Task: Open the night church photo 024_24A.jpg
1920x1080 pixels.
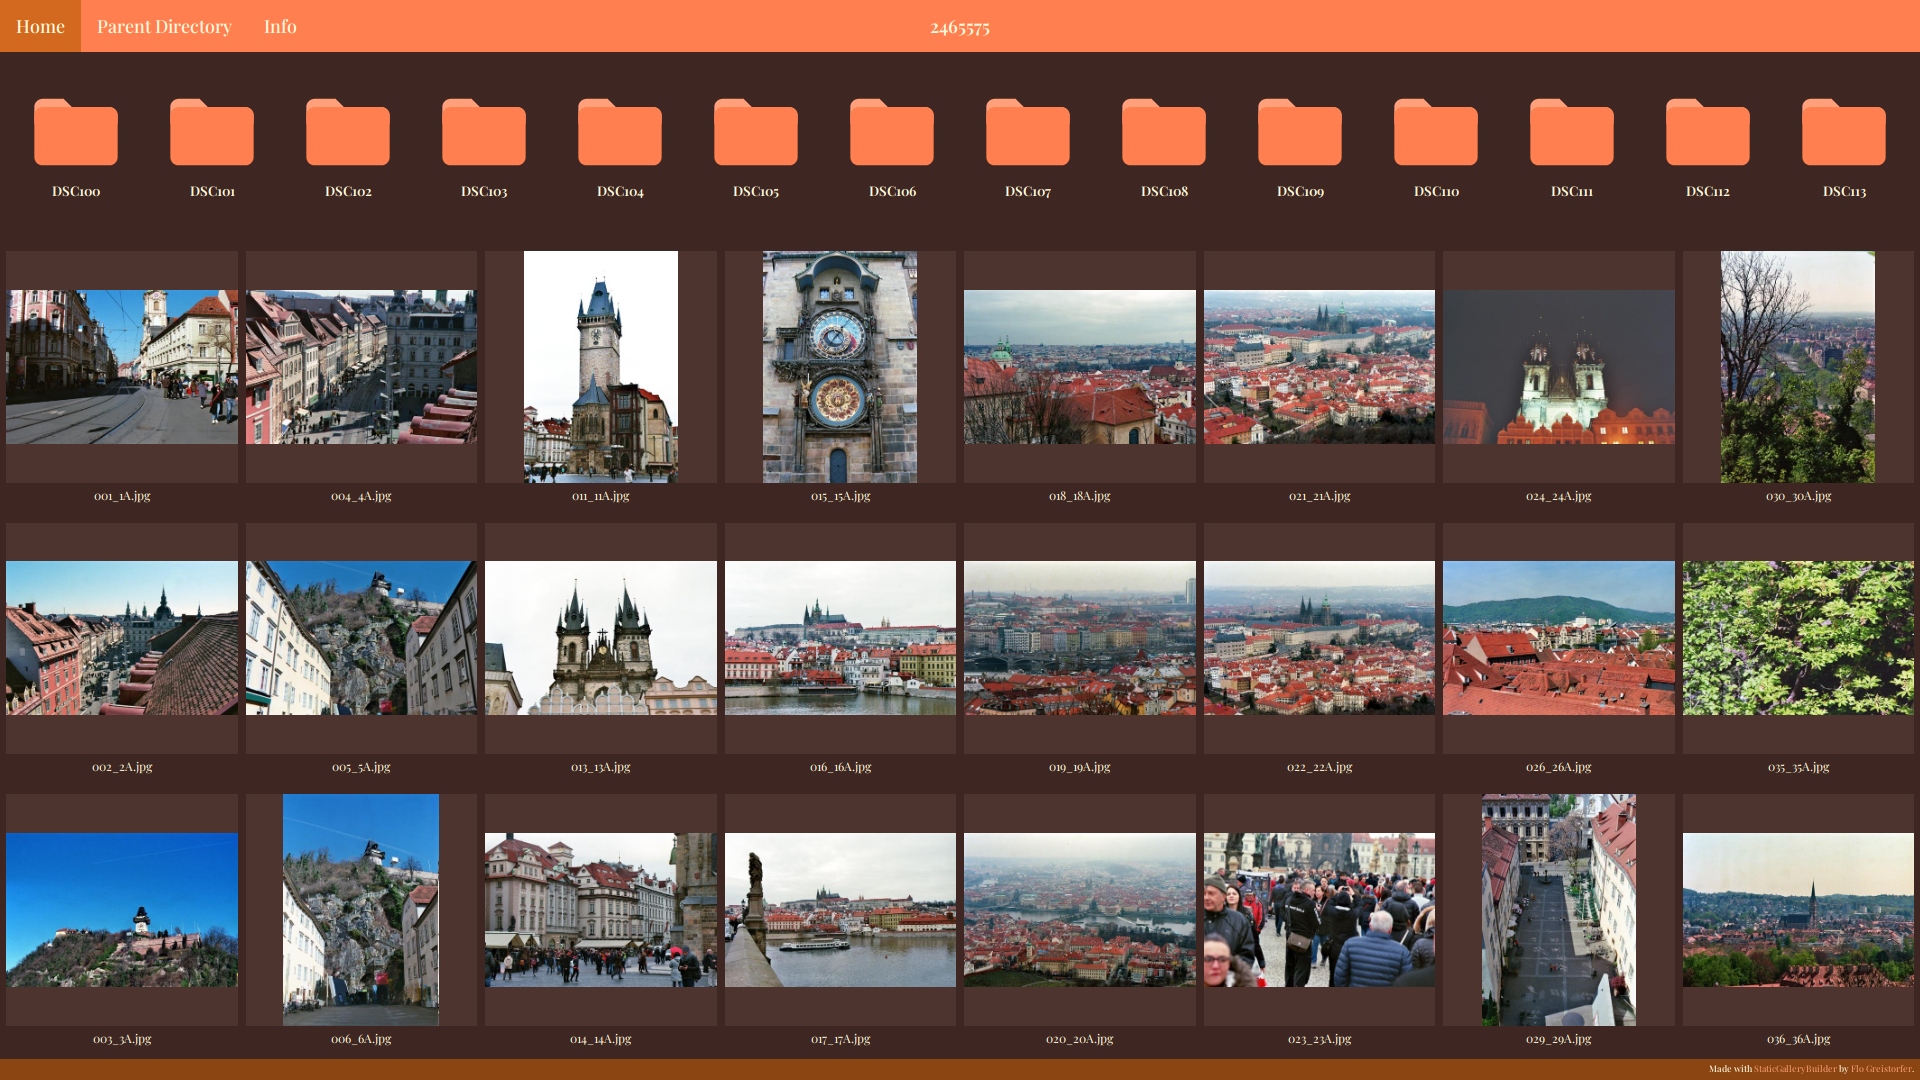Action: click(1558, 366)
